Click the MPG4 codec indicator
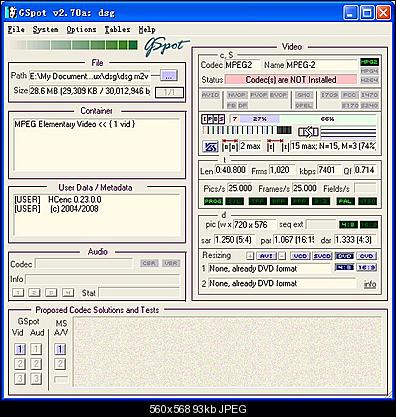 (369, 71)
